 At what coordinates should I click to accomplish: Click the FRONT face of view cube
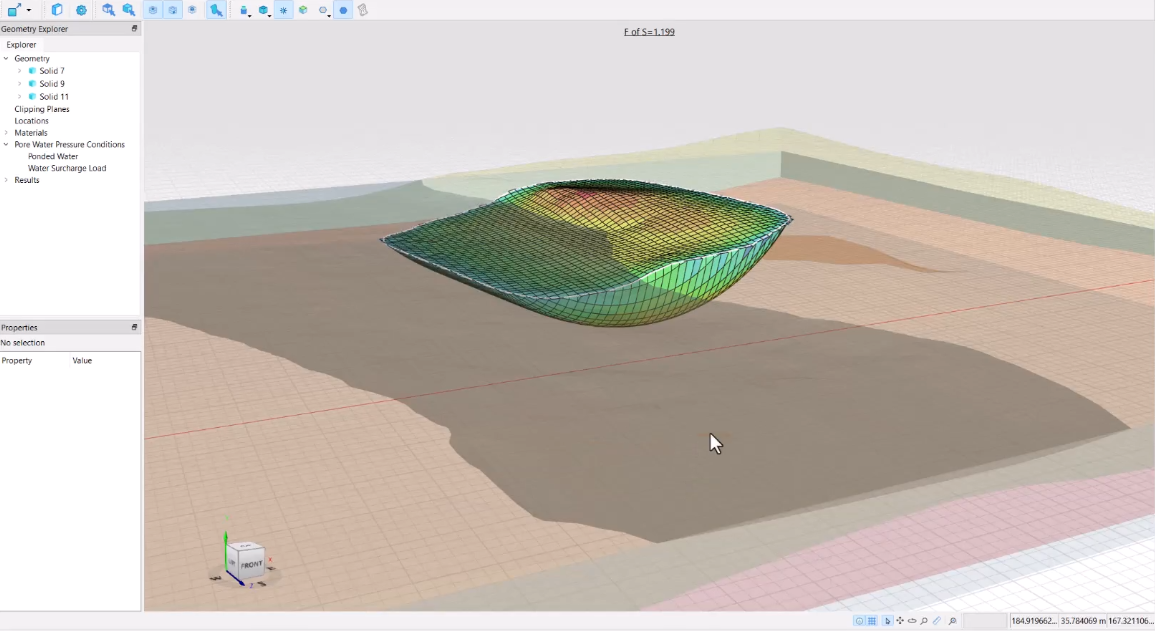tap(253, 564)
